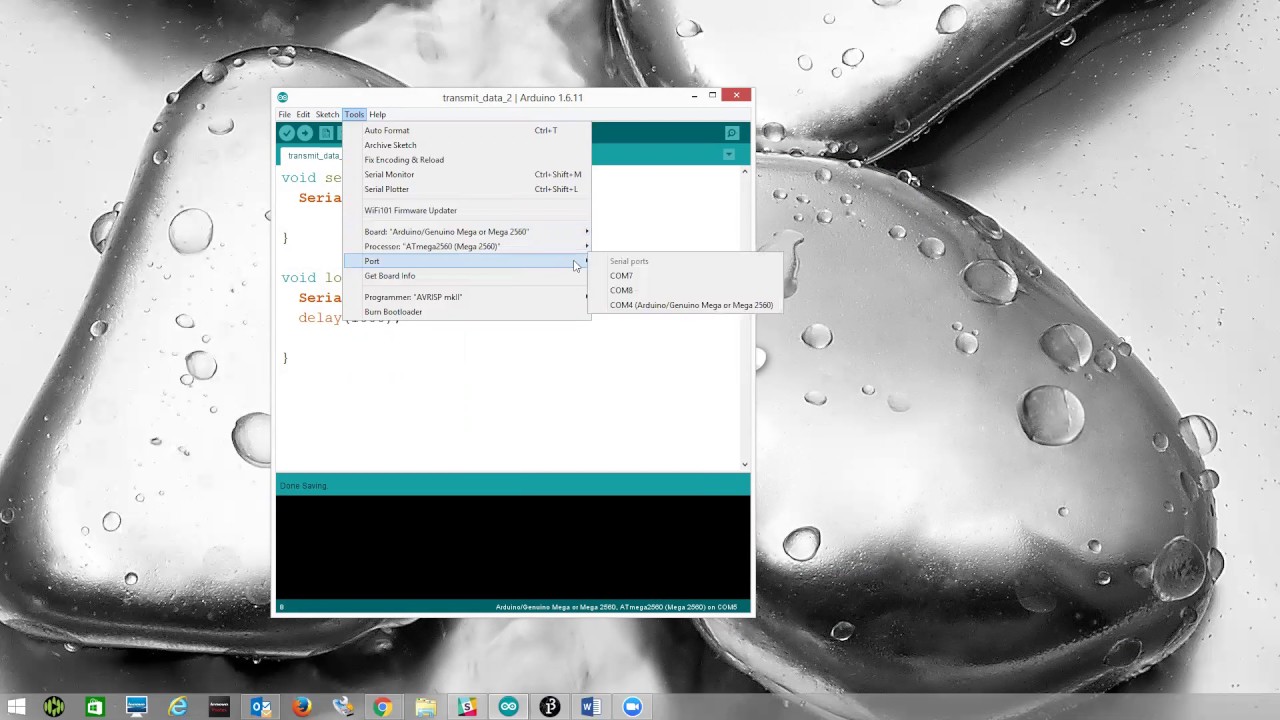Viewport: 1280px width, 720px height.
Task: Close the Arduino window
Action: [x=736, y=96]
